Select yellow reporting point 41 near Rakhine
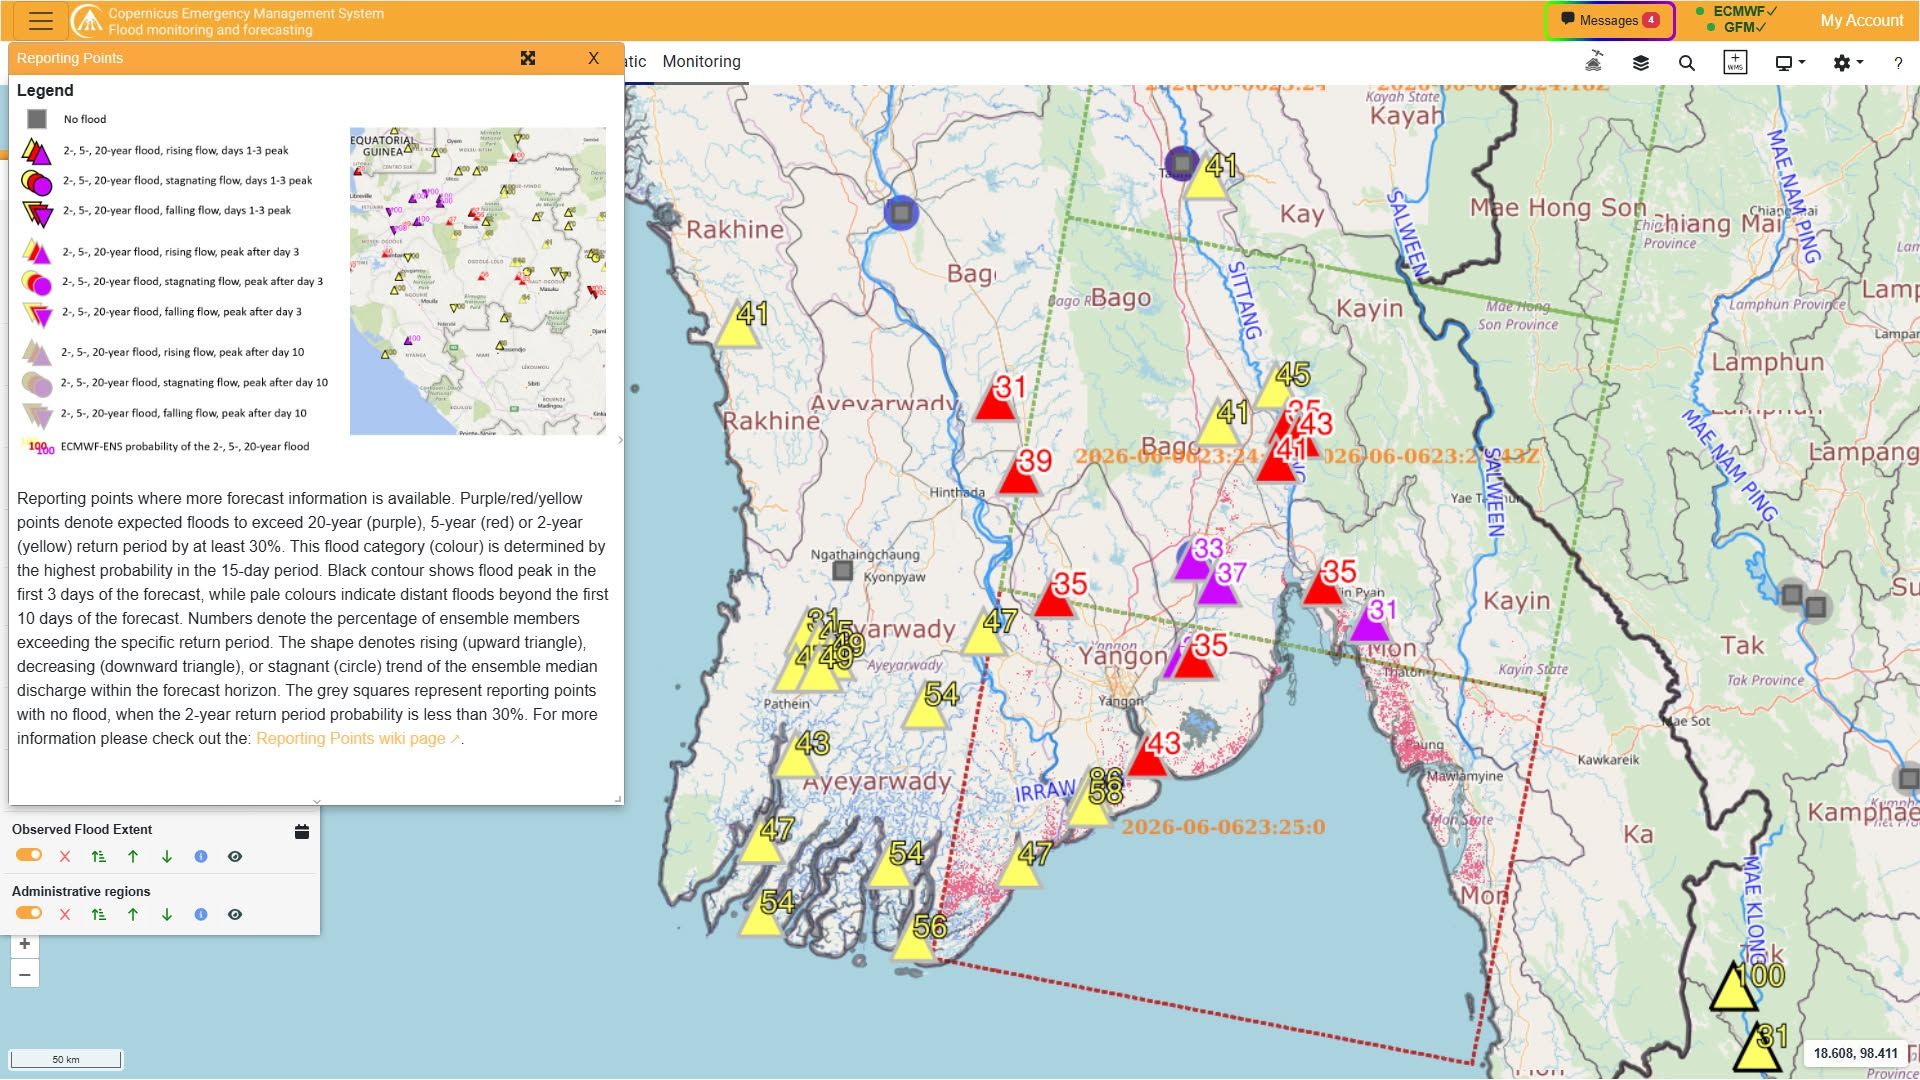Image resolution: width=1920 pixels, height=1080 pixels. point(738,327)
